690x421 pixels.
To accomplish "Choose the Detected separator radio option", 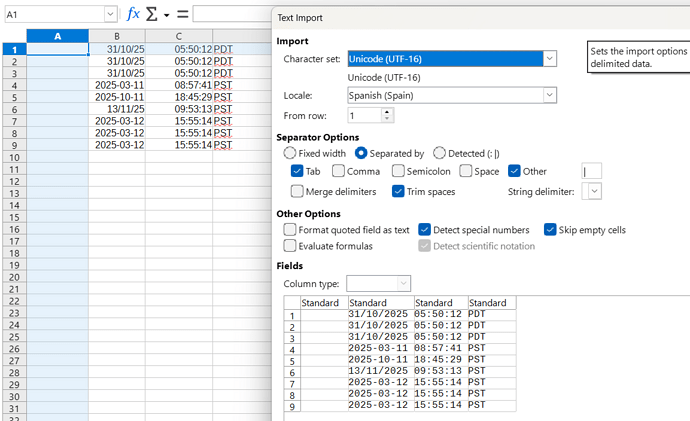I will click(x=440, y=153).
